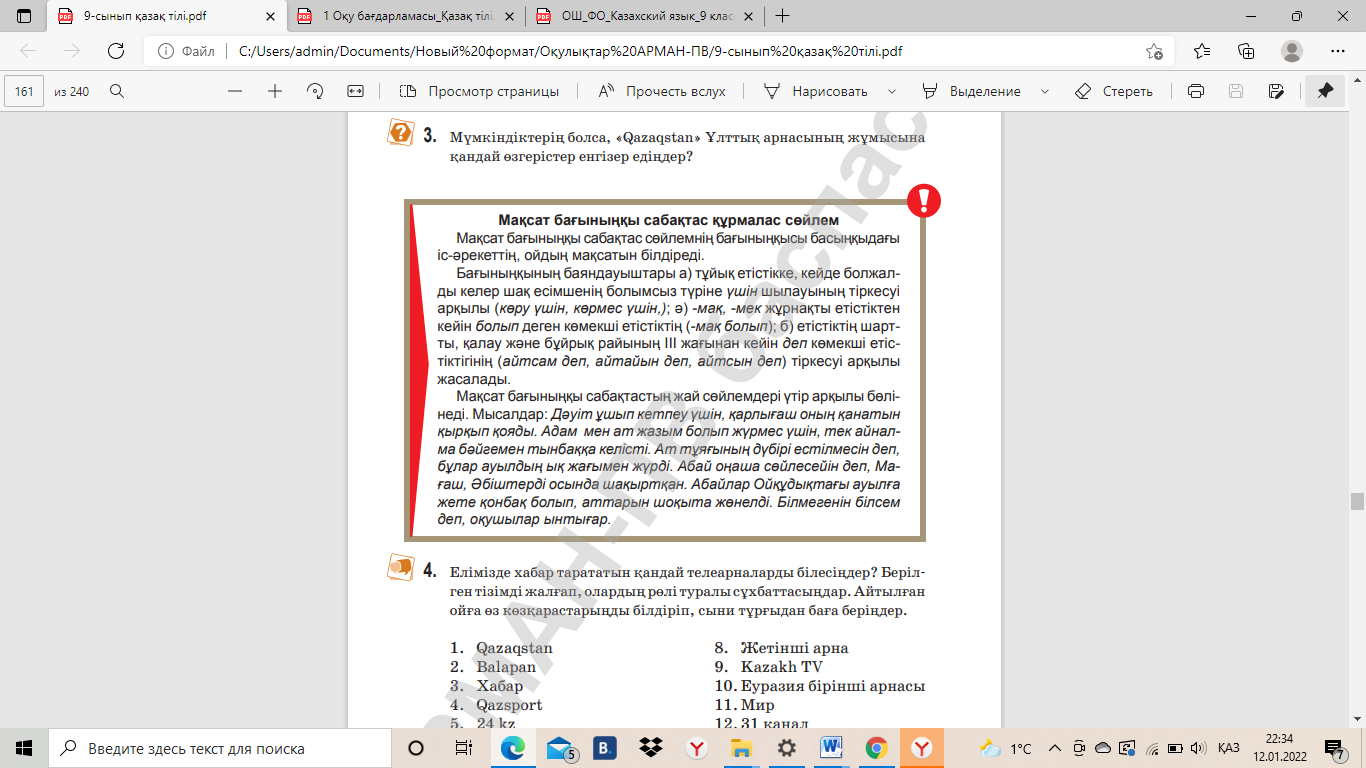Click the red exclamation mark icon on the page
Screen dimensions: 1366x768
pyautogui.click(x=924, y=200)
